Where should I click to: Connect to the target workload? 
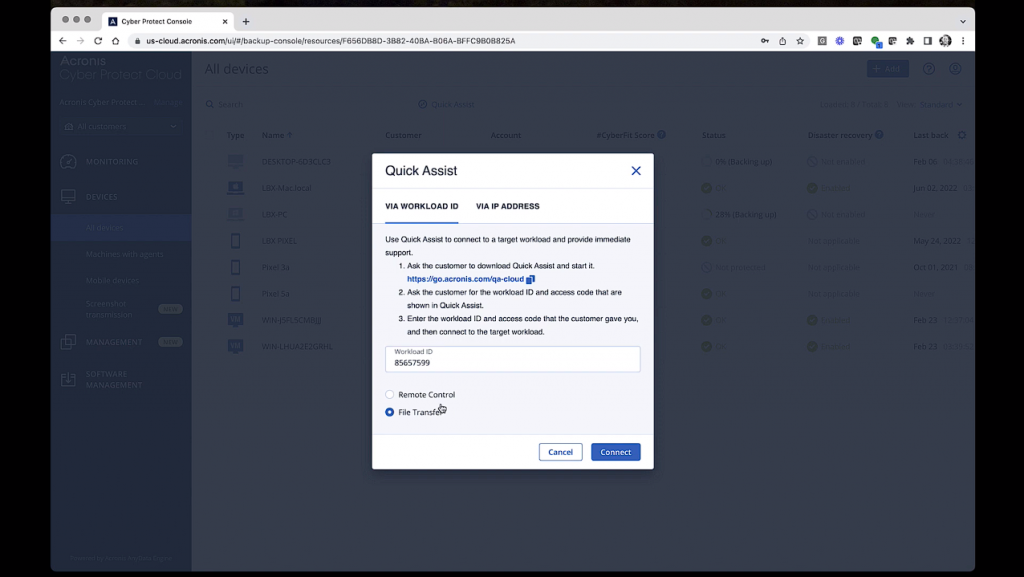click(616, 452)
